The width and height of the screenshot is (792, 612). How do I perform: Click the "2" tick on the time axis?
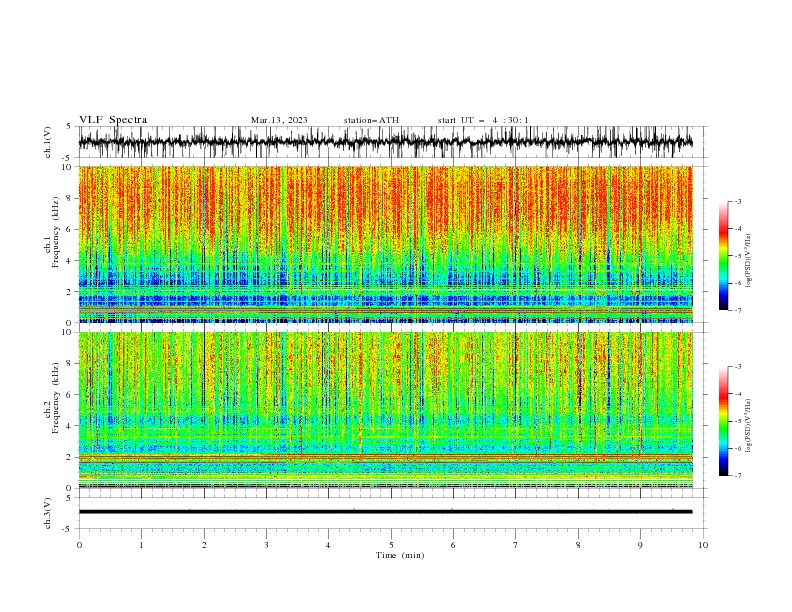204,545
